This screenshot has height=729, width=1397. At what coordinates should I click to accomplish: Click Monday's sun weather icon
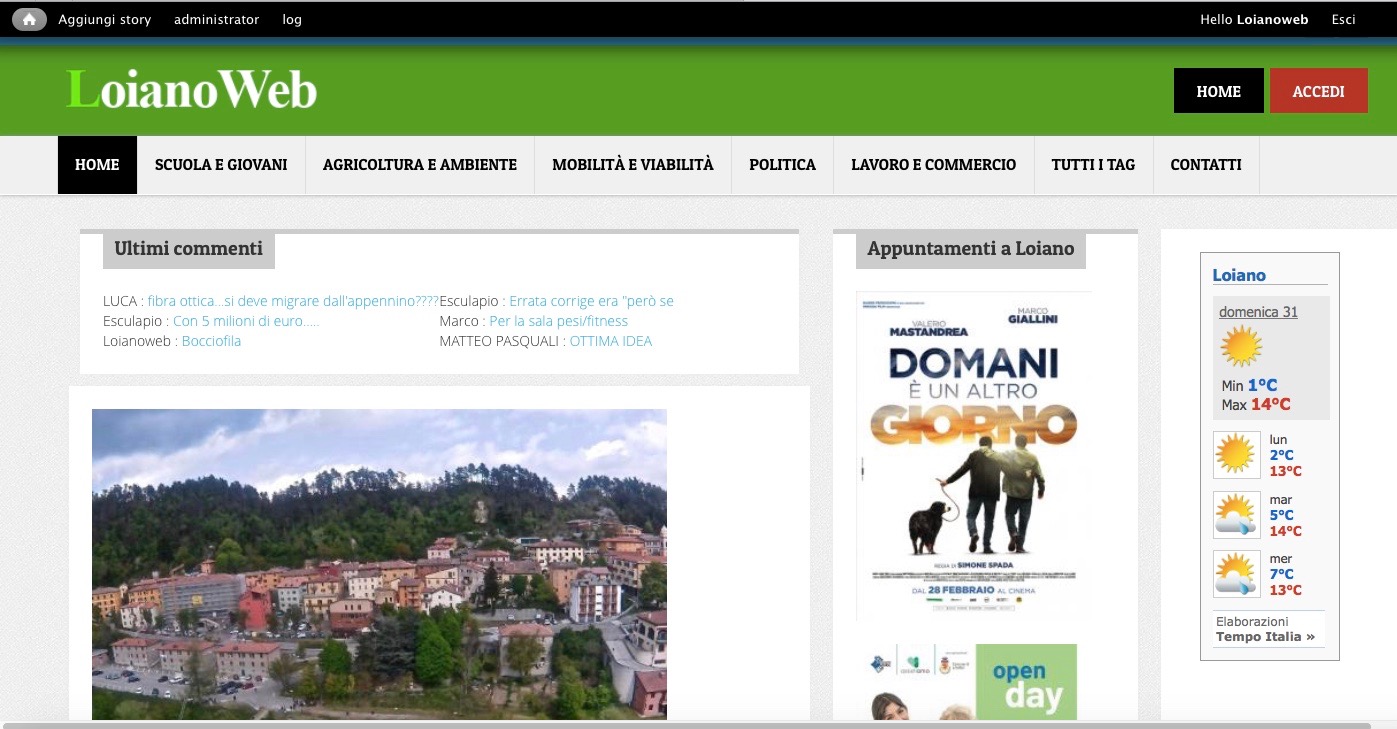pos(1236,455)
